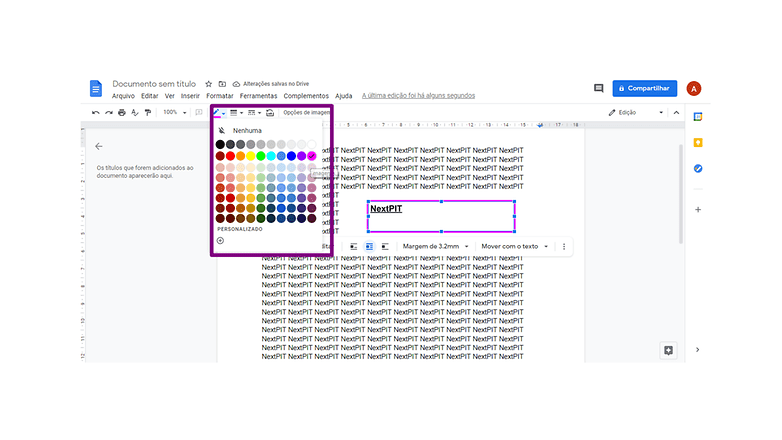Screen dimensions: 782x440
Task: Pick the orange color swatch
Action: pyautogui.click(x=240, y=156)
